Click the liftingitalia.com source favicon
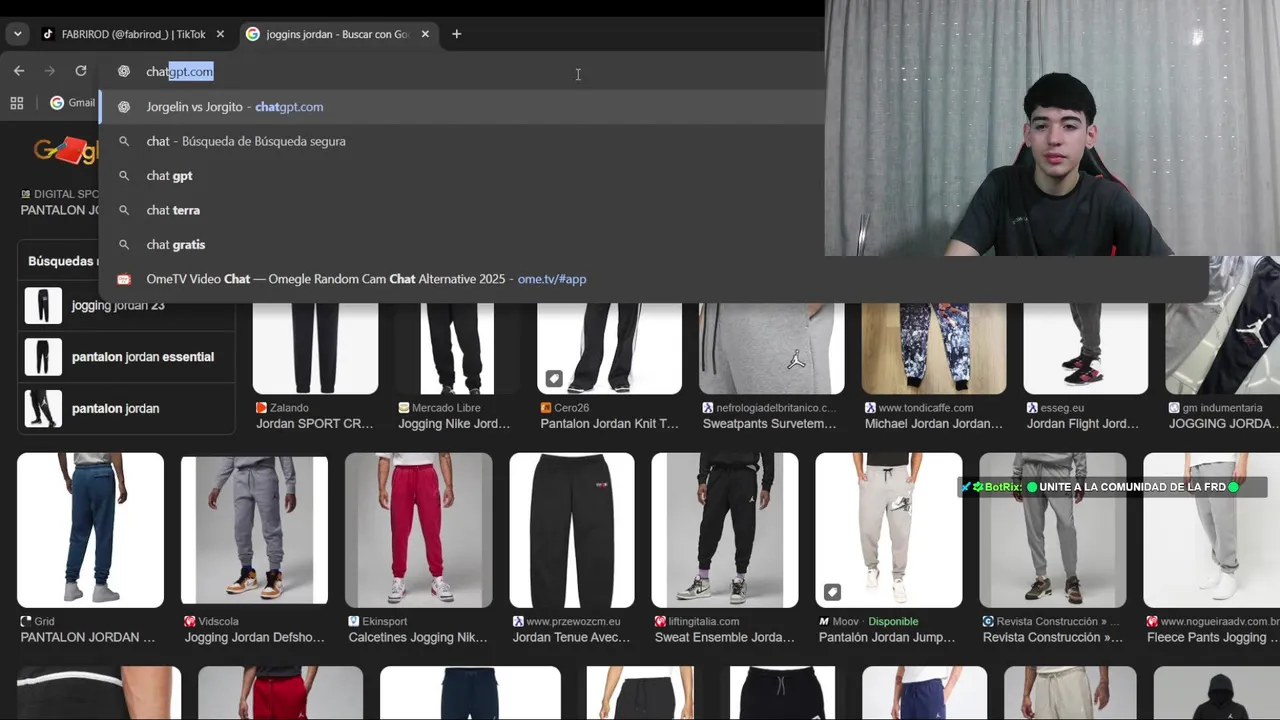 pos(660,621)
